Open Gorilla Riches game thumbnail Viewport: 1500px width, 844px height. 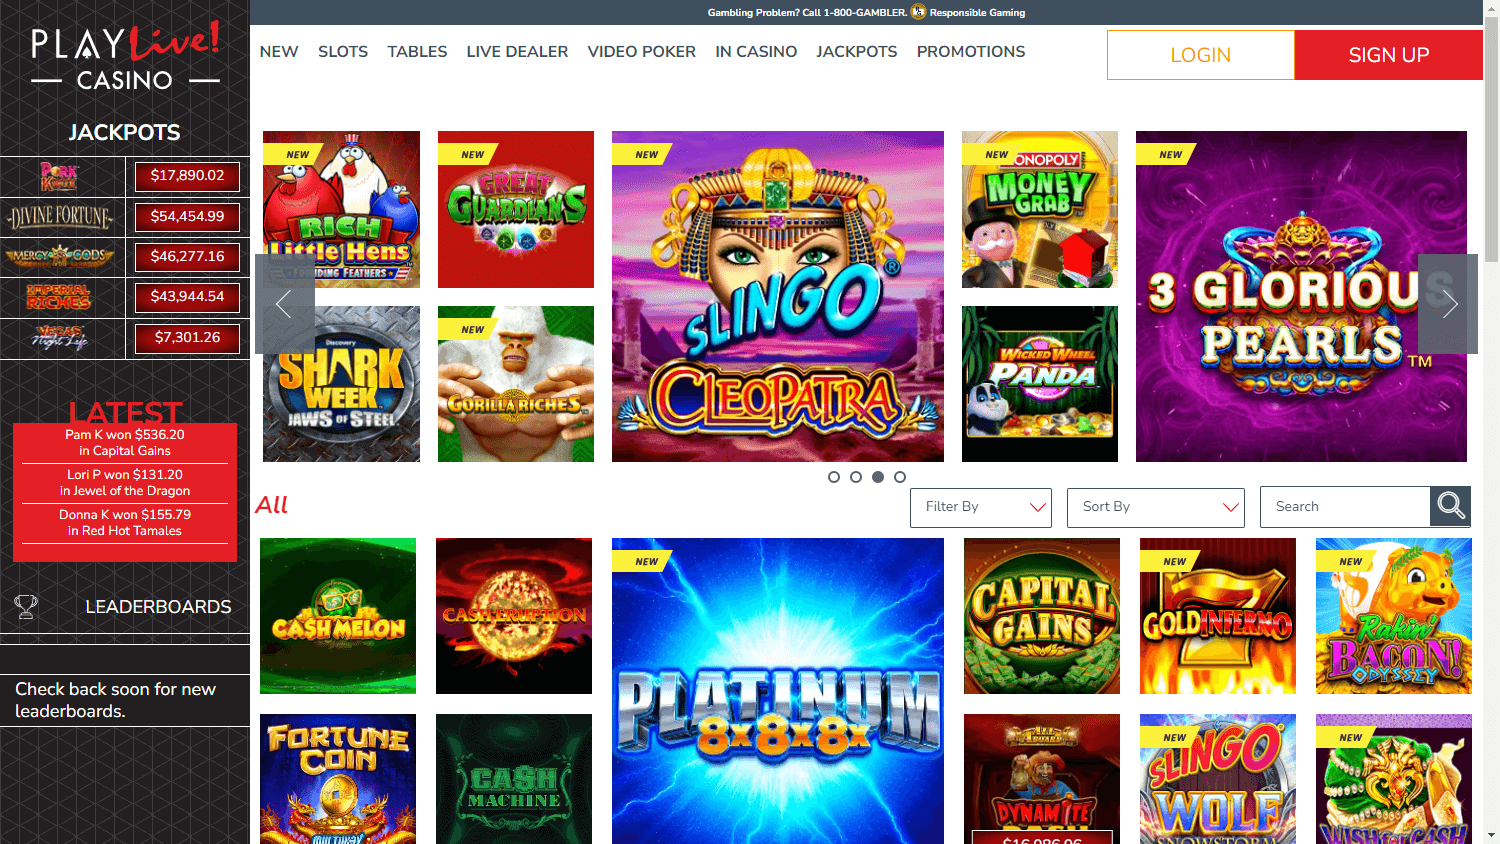(x=516, y=384)
